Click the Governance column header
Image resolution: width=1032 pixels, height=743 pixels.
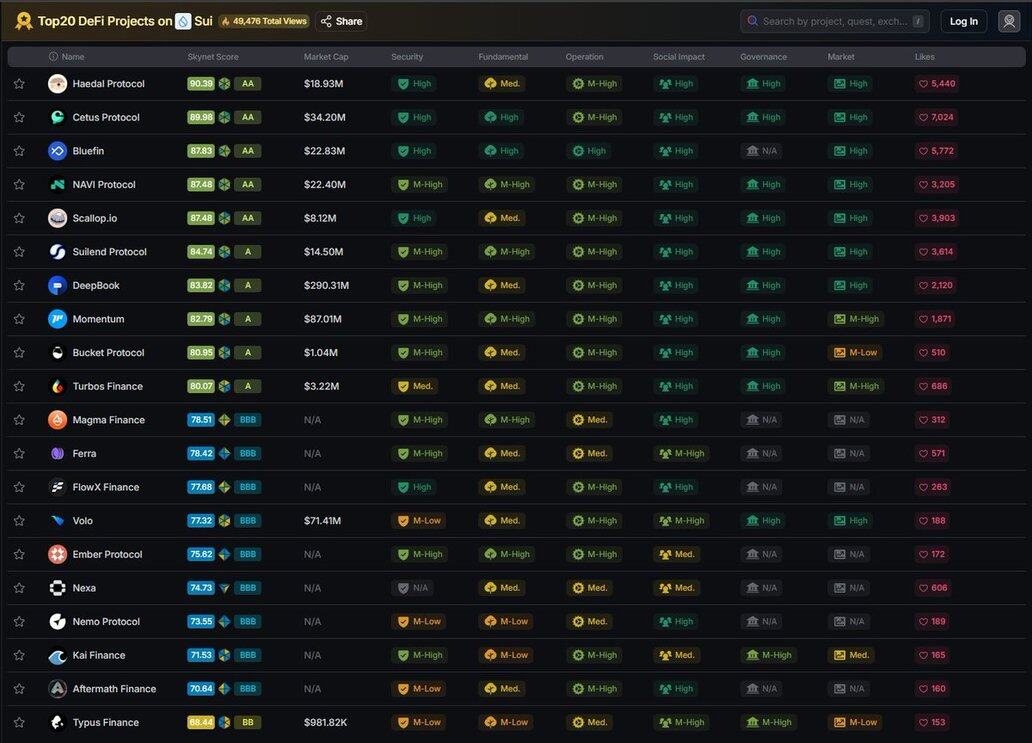[763, 57]
